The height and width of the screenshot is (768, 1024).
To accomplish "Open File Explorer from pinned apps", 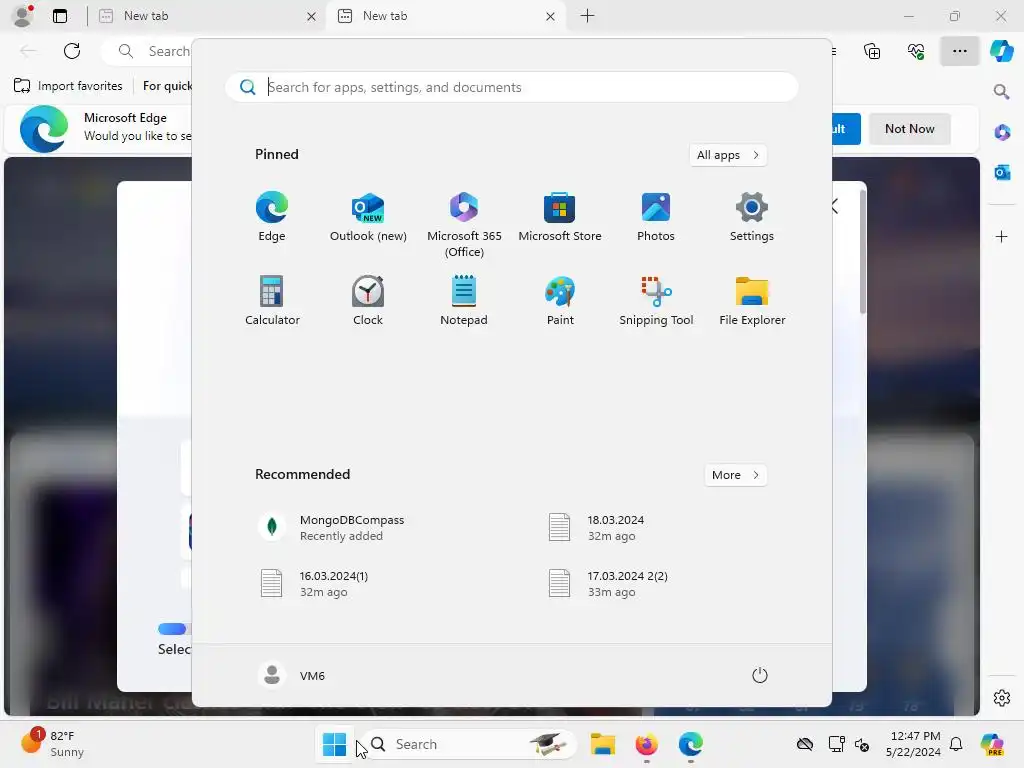I will [752, 300].
